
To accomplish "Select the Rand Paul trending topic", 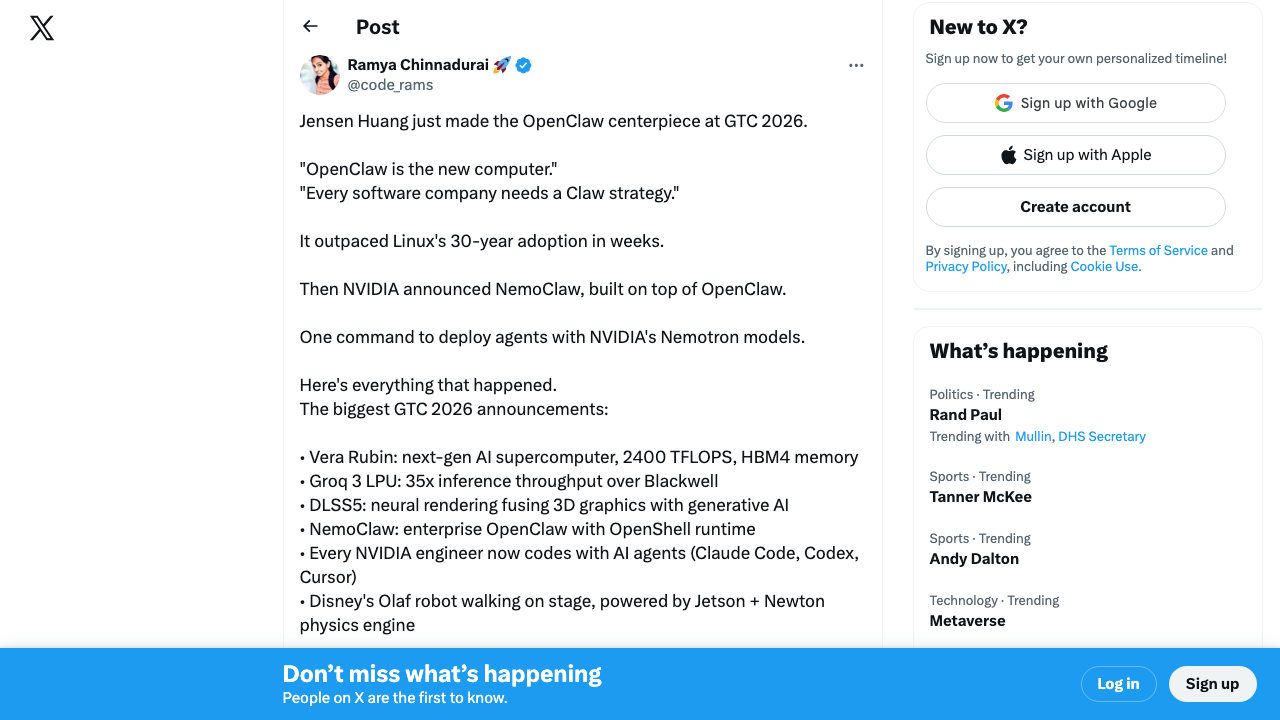I will click(965, 415).
